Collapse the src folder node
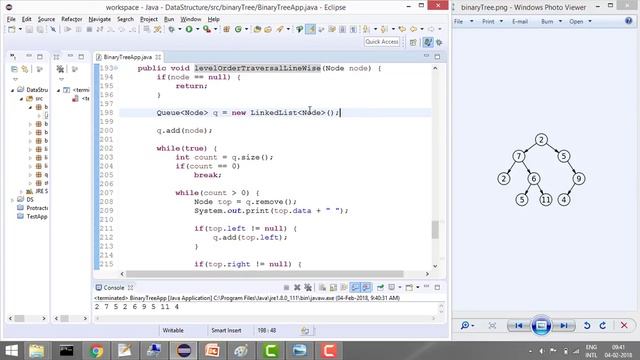This screenshot has height=360, width=640. click(21, 99)
